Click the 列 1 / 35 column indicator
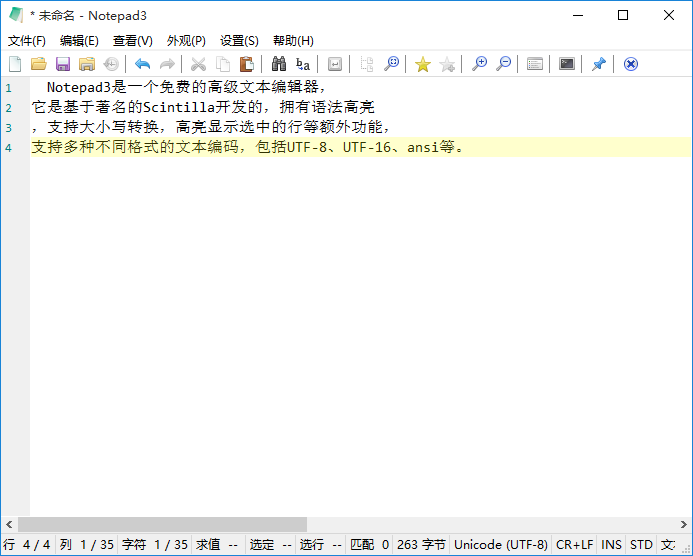Viewport: 693px width, 556px height. click(x=87, y=545)
